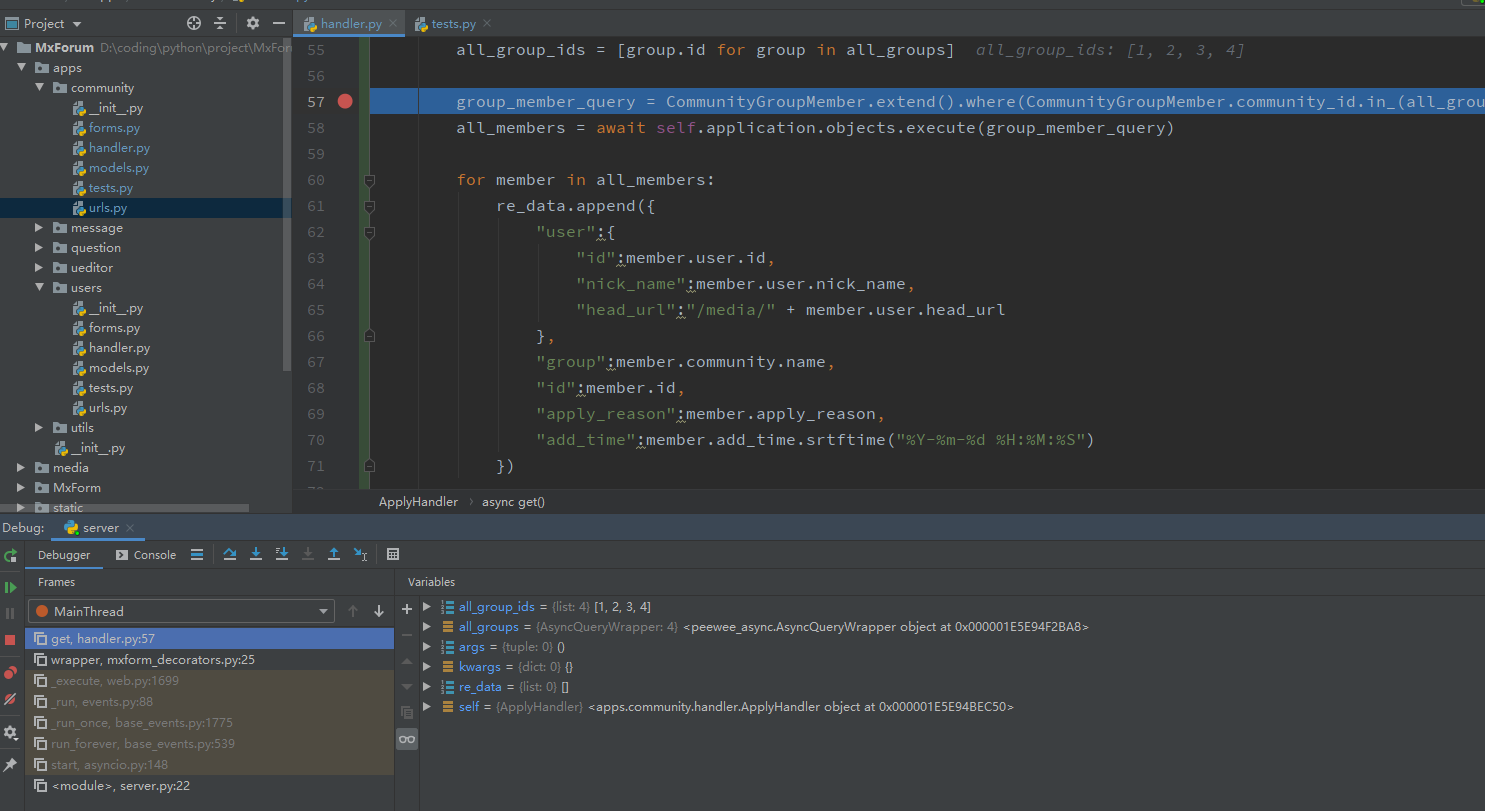This screenshot has height=811, width=1485.
Task: Expand the re_data variable
Action: [428, 686]
